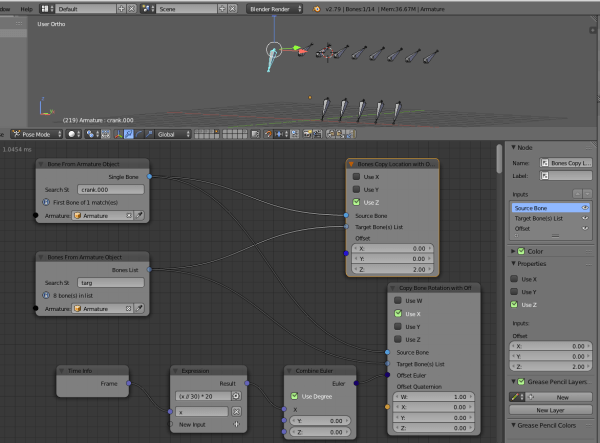Click the eyedropper next to crank.000 Armature field
The width and height of the screenshot is (600, 443).
140,214
